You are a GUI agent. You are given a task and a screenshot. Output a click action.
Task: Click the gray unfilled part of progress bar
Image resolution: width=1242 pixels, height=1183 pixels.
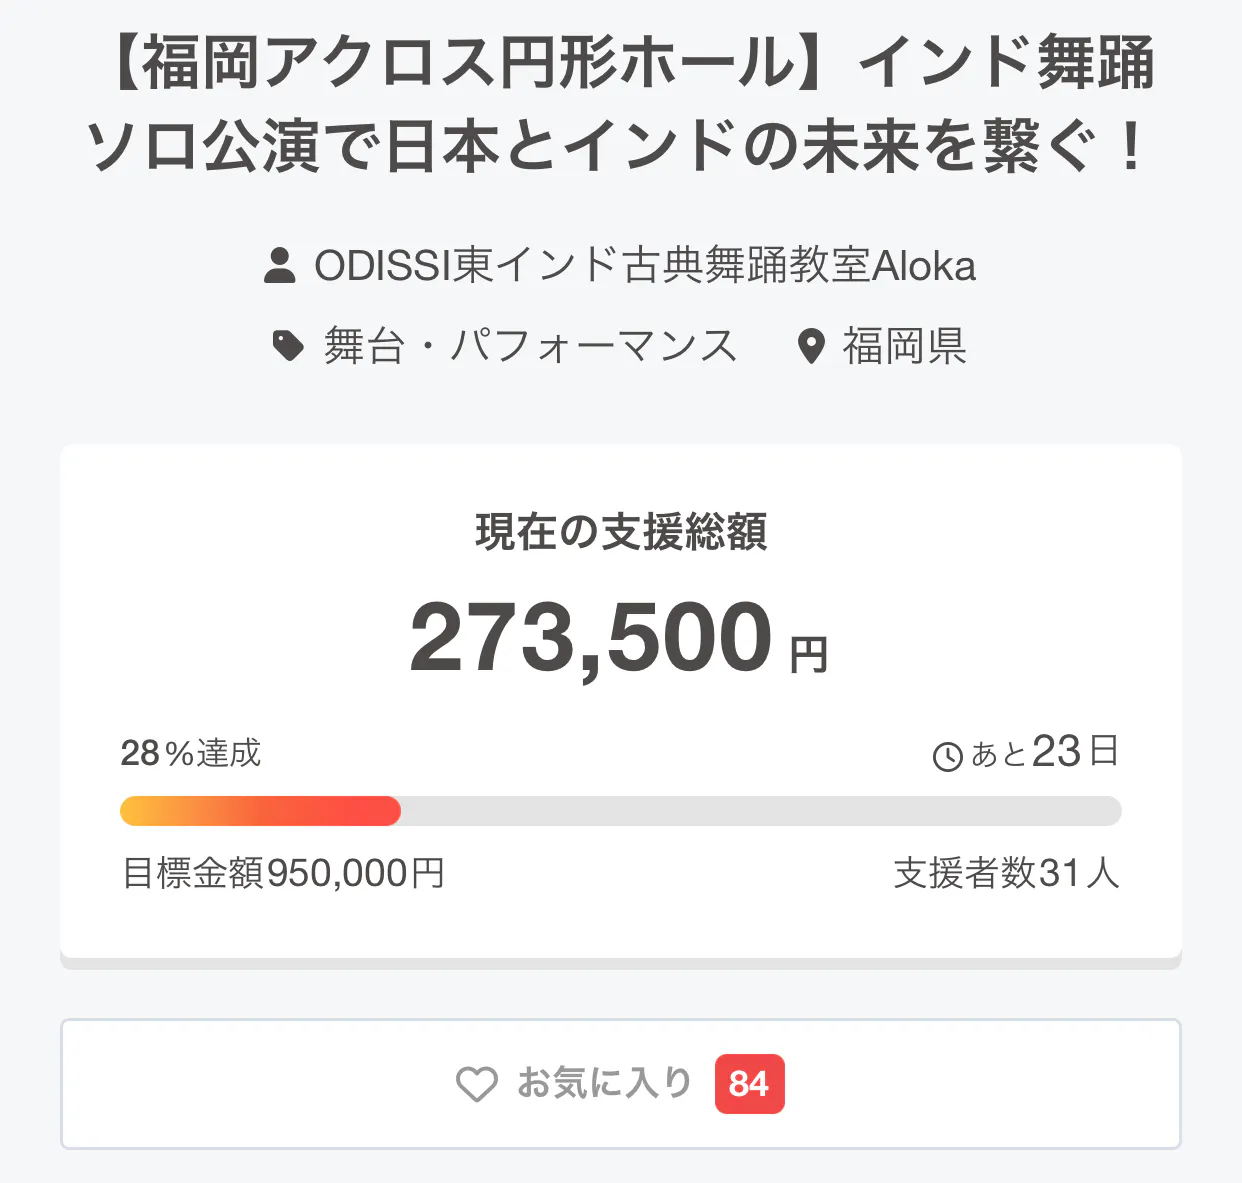coord(760,811)
